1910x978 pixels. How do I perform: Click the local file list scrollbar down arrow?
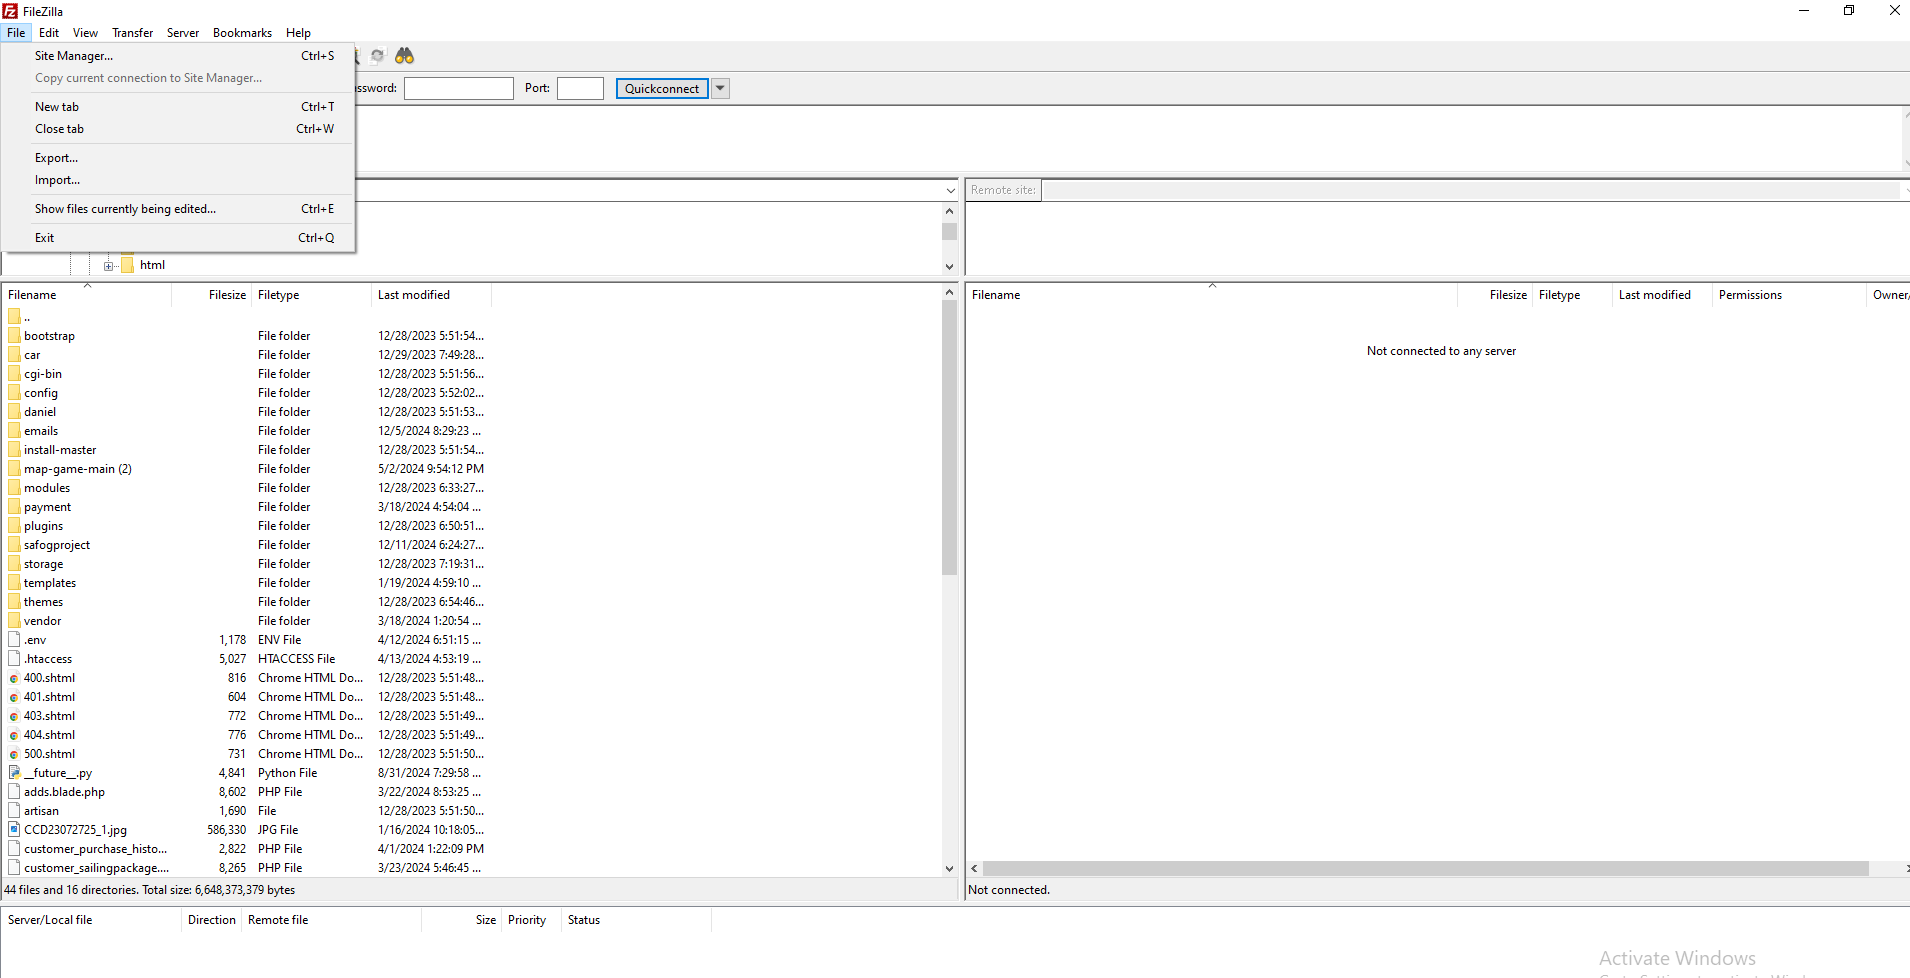click(950, 869)
